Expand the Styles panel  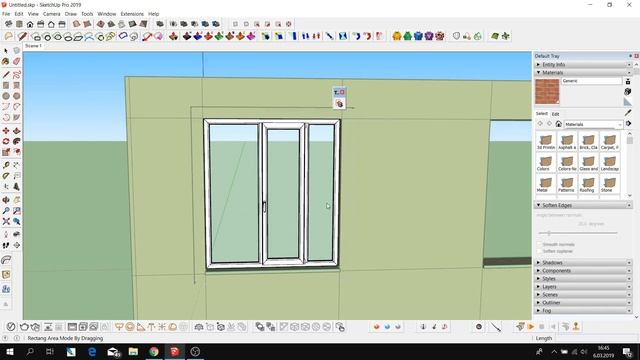583,278
